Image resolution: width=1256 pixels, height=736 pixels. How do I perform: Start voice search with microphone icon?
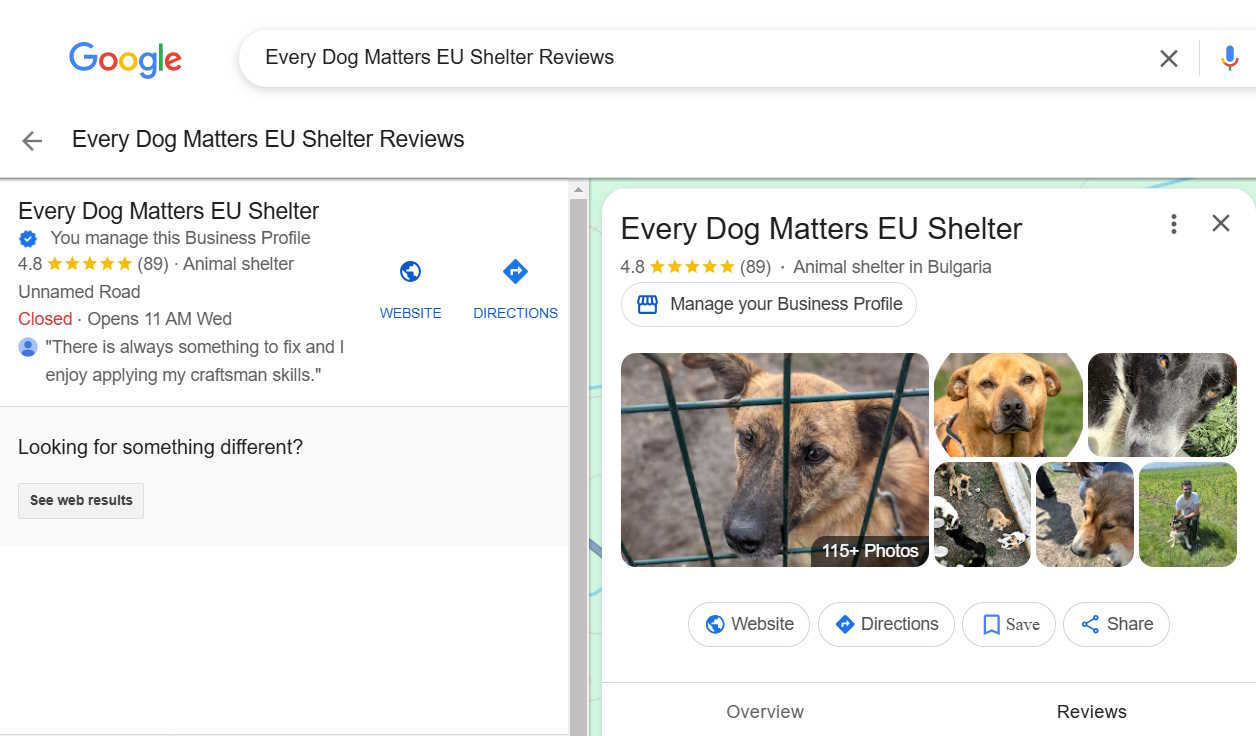point(1229,59)
